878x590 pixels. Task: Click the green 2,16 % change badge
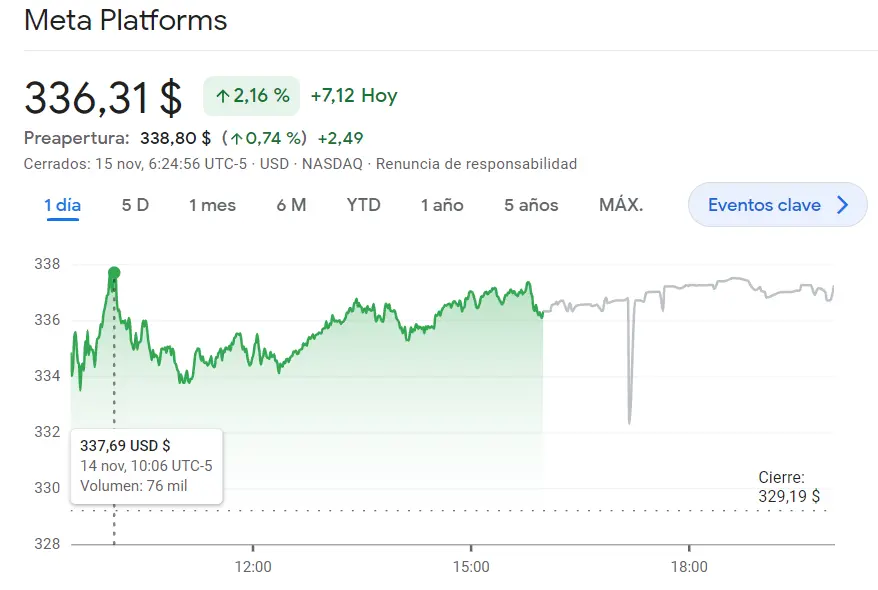(x=250, y=95)
